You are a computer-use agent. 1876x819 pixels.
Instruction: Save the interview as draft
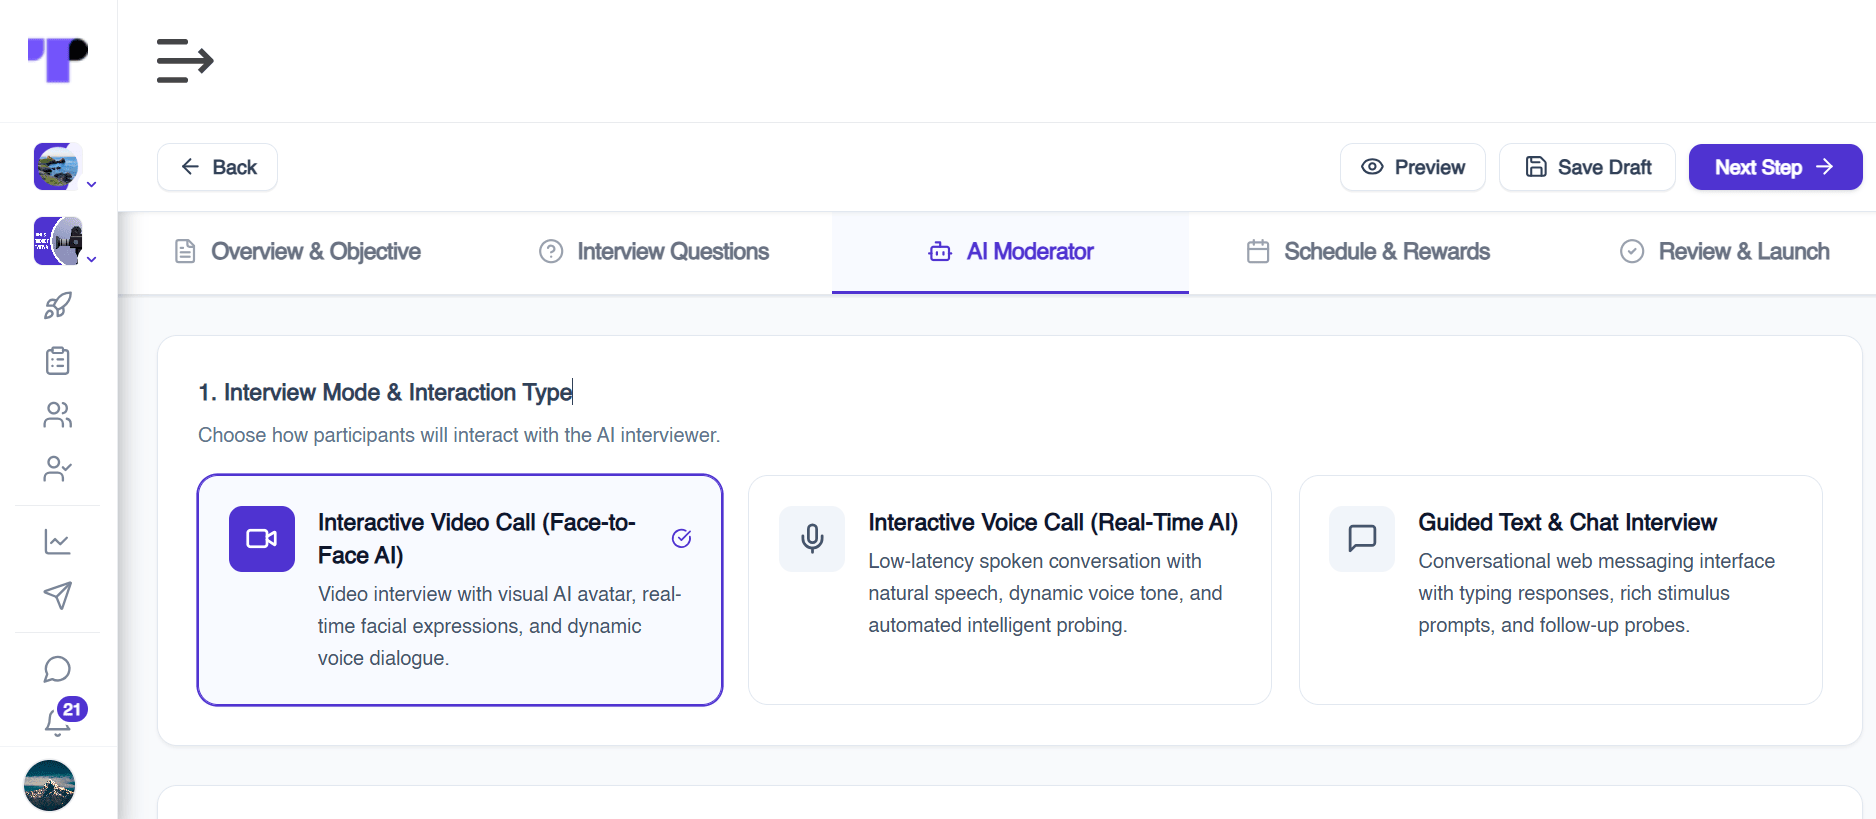pos(1588,167)
